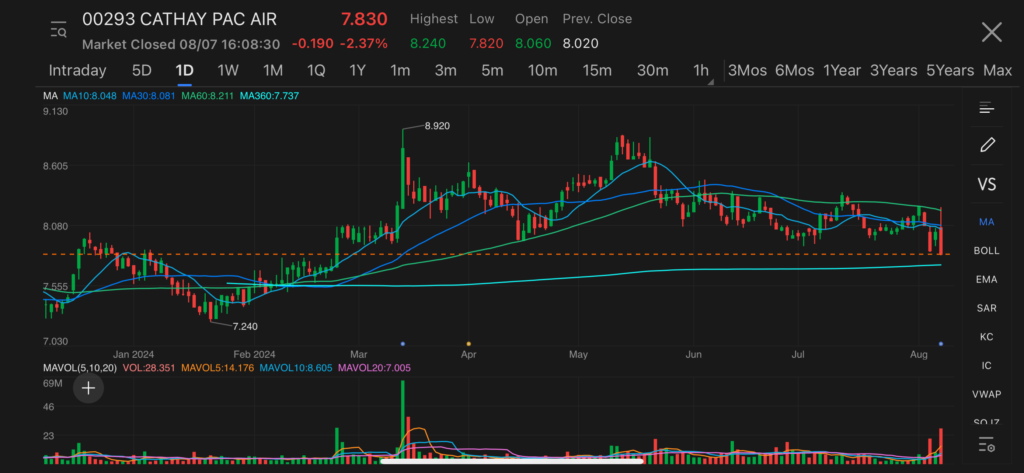The image size is (1024, 473).
Task: Open the stock search list icon
Action: click(58, 31)
